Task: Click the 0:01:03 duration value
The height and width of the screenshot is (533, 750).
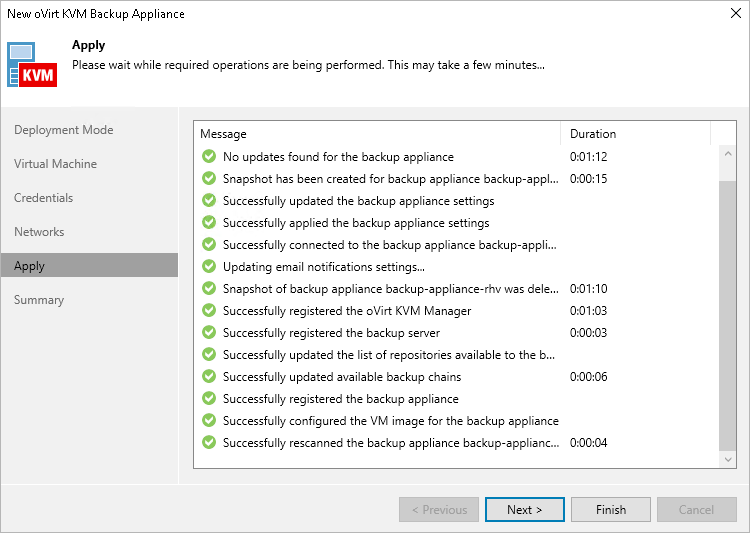Action: pos(588,311)
